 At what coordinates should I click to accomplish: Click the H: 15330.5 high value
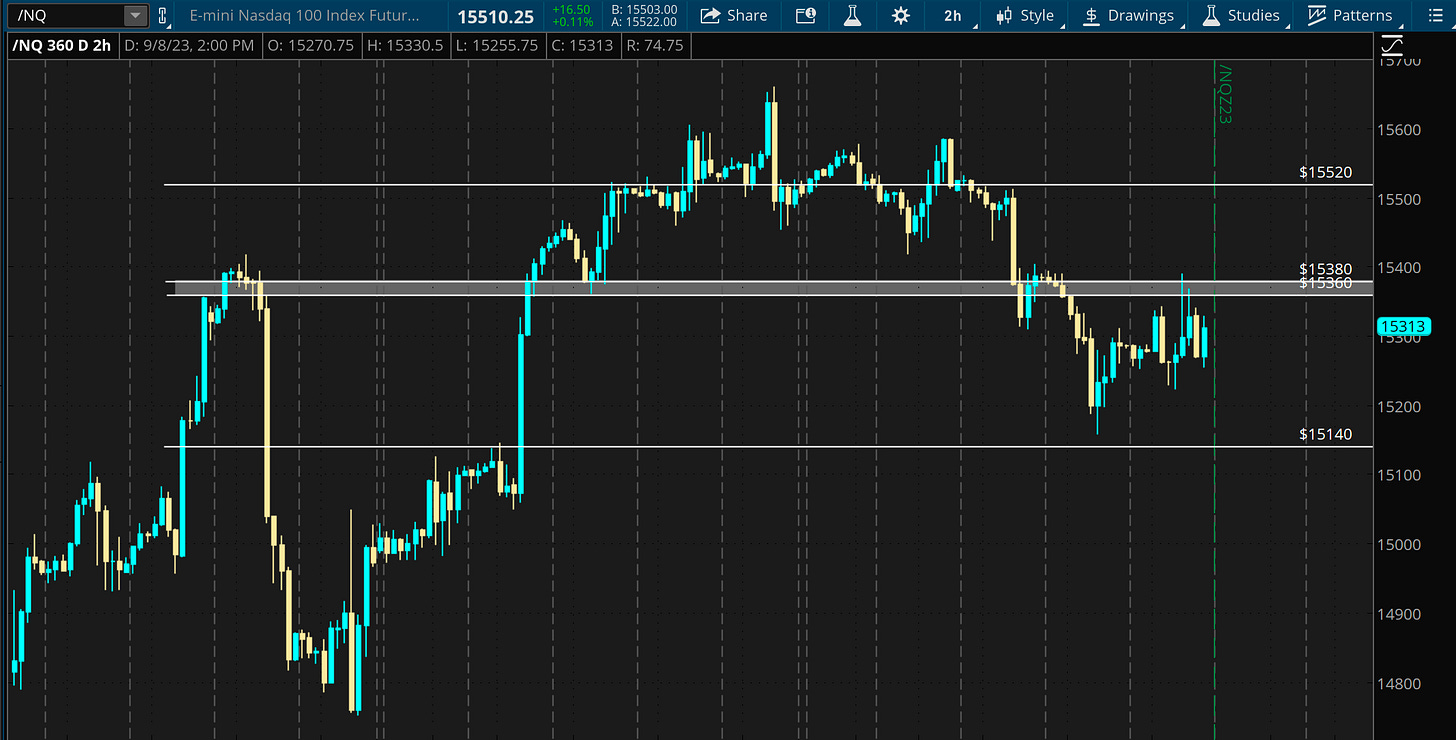tap(407, 46)
